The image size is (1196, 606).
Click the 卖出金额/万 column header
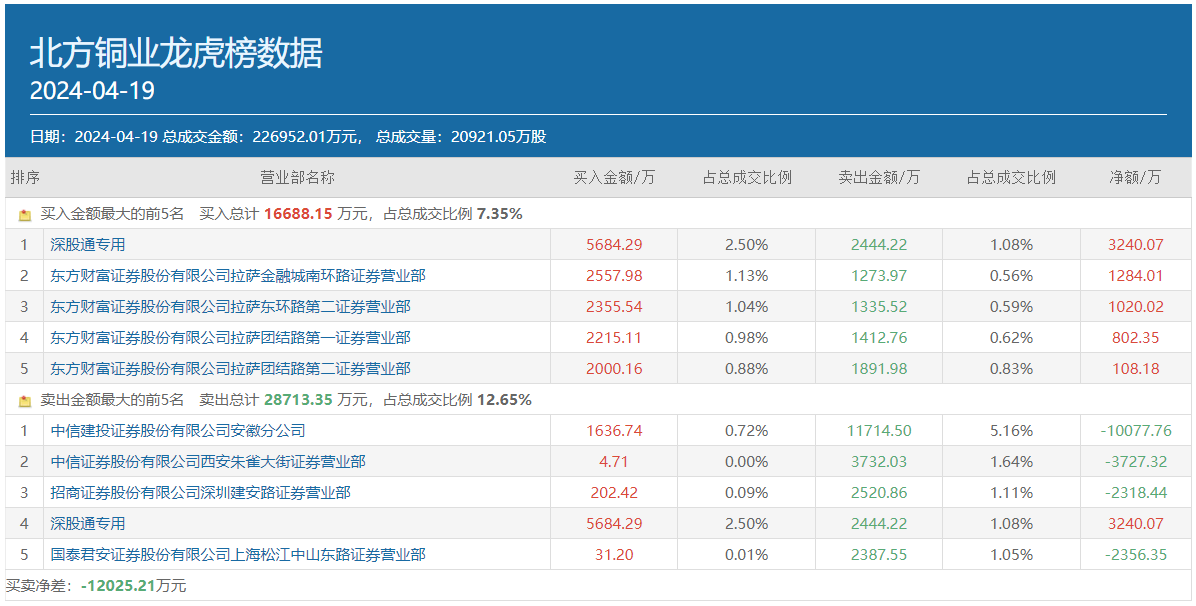[878, 177]
